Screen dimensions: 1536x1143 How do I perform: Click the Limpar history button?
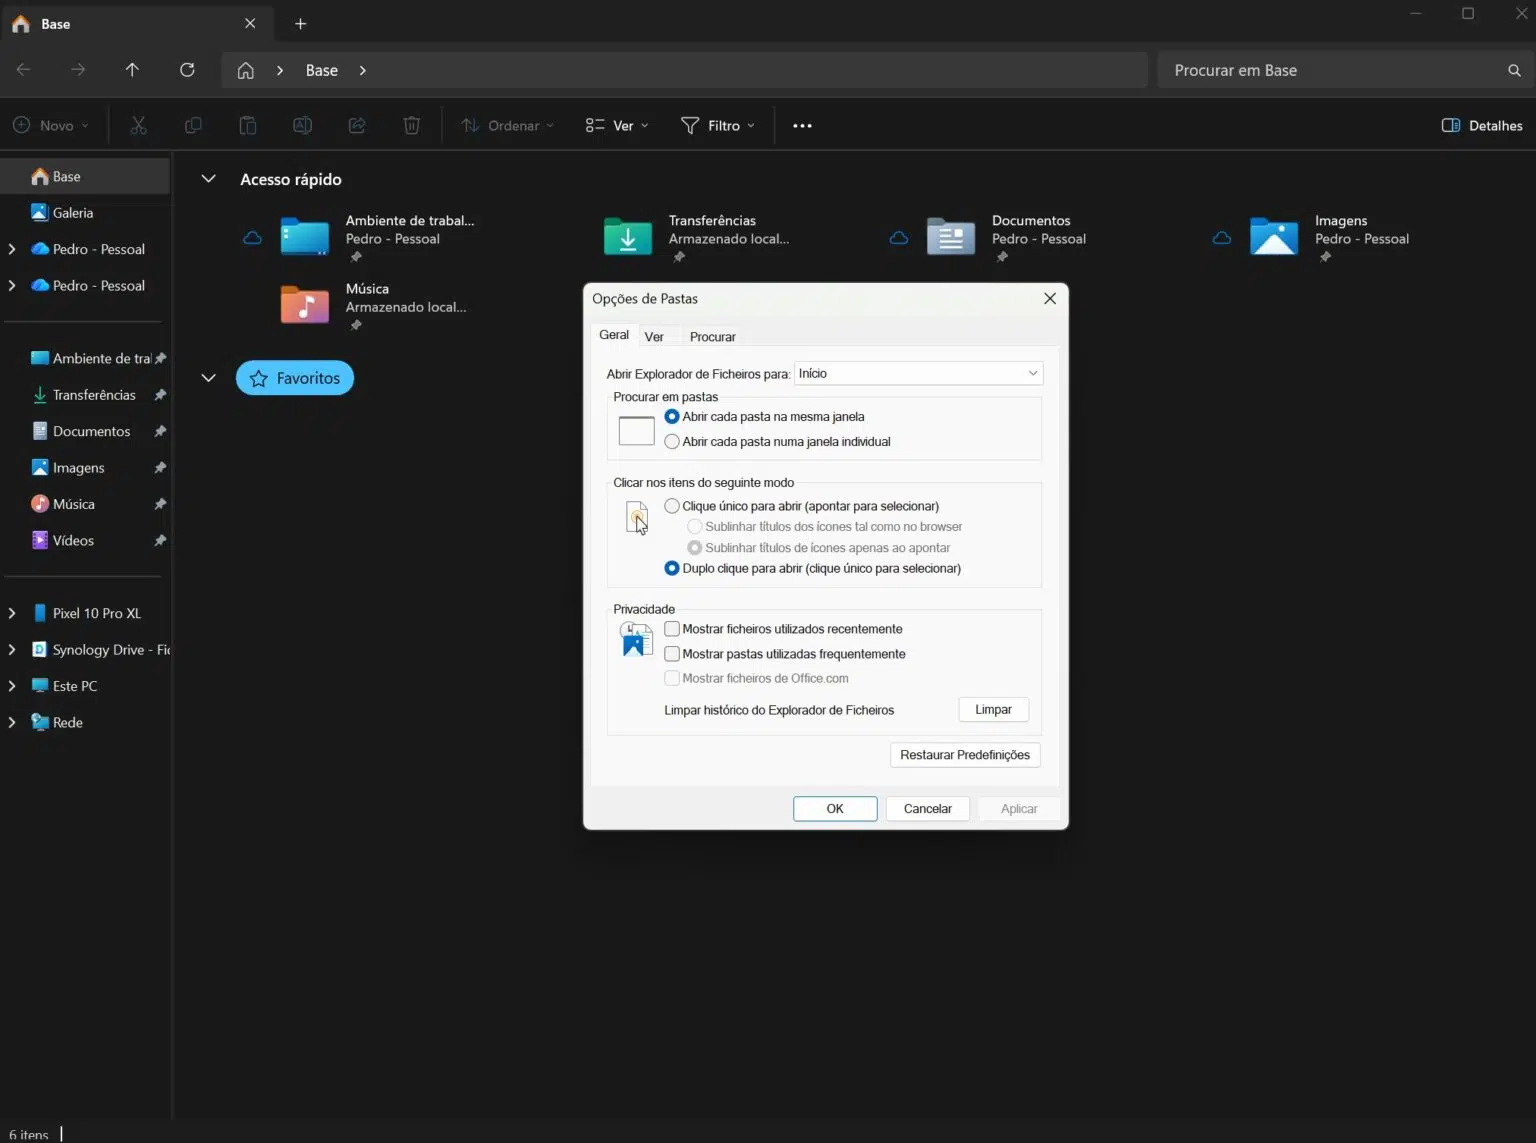click(993, 710)
